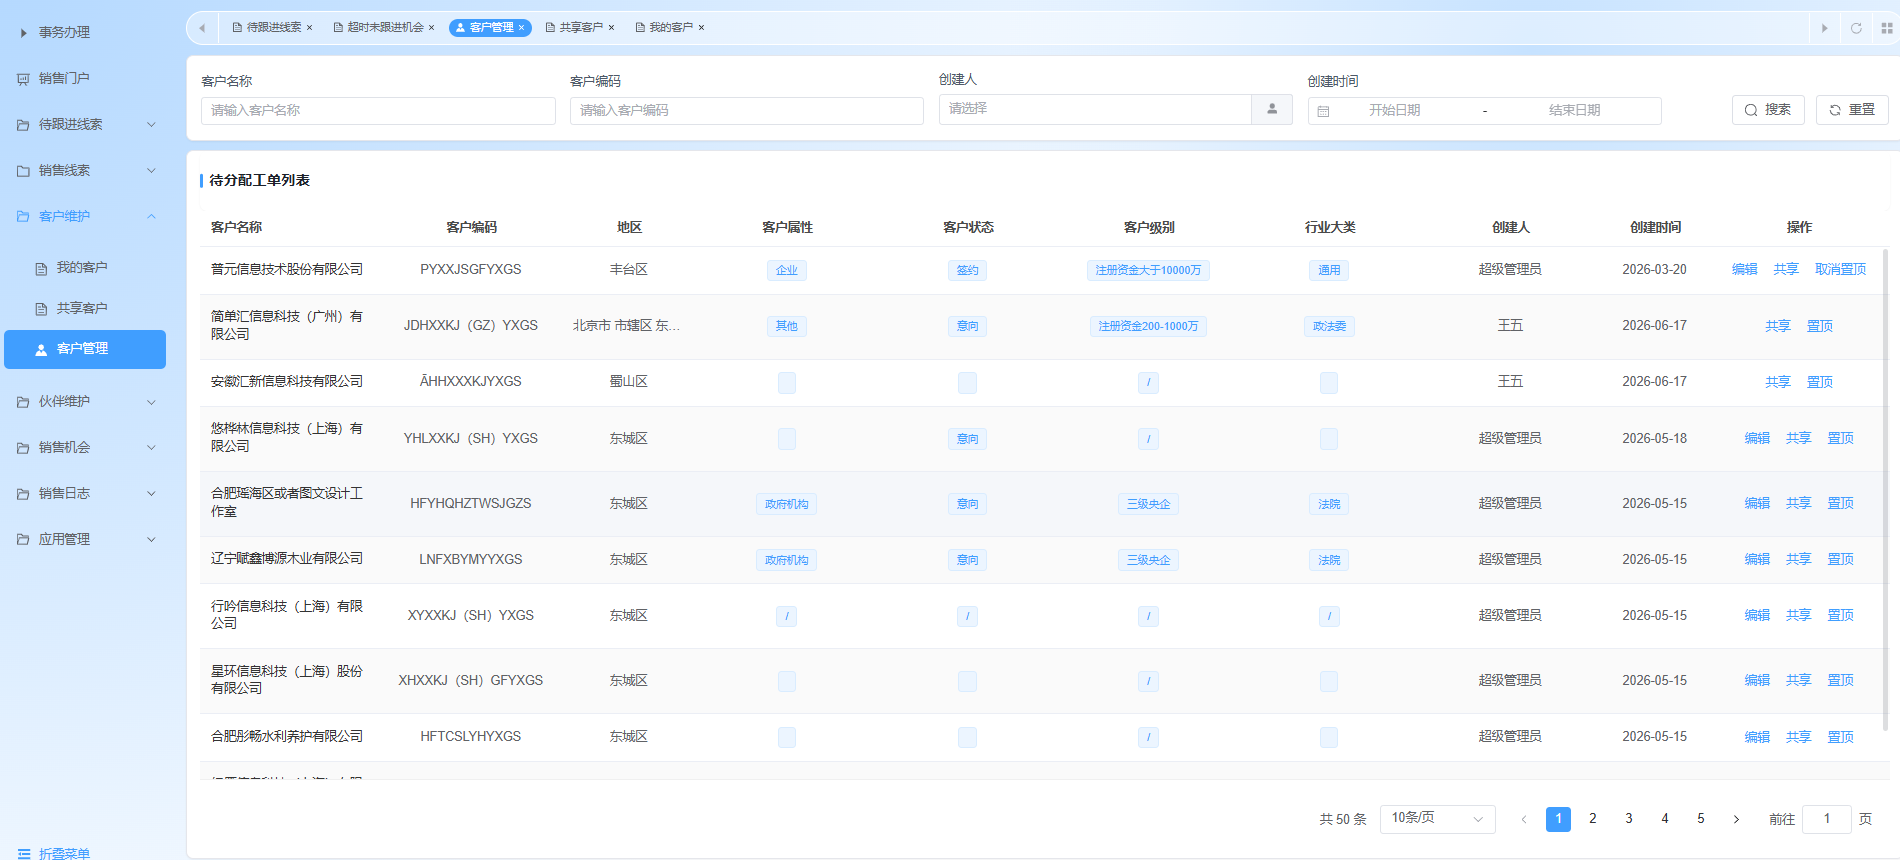Click the 前往 page number input
The width and height of the screenshot is (1900, 860).
pos(1826,819)
